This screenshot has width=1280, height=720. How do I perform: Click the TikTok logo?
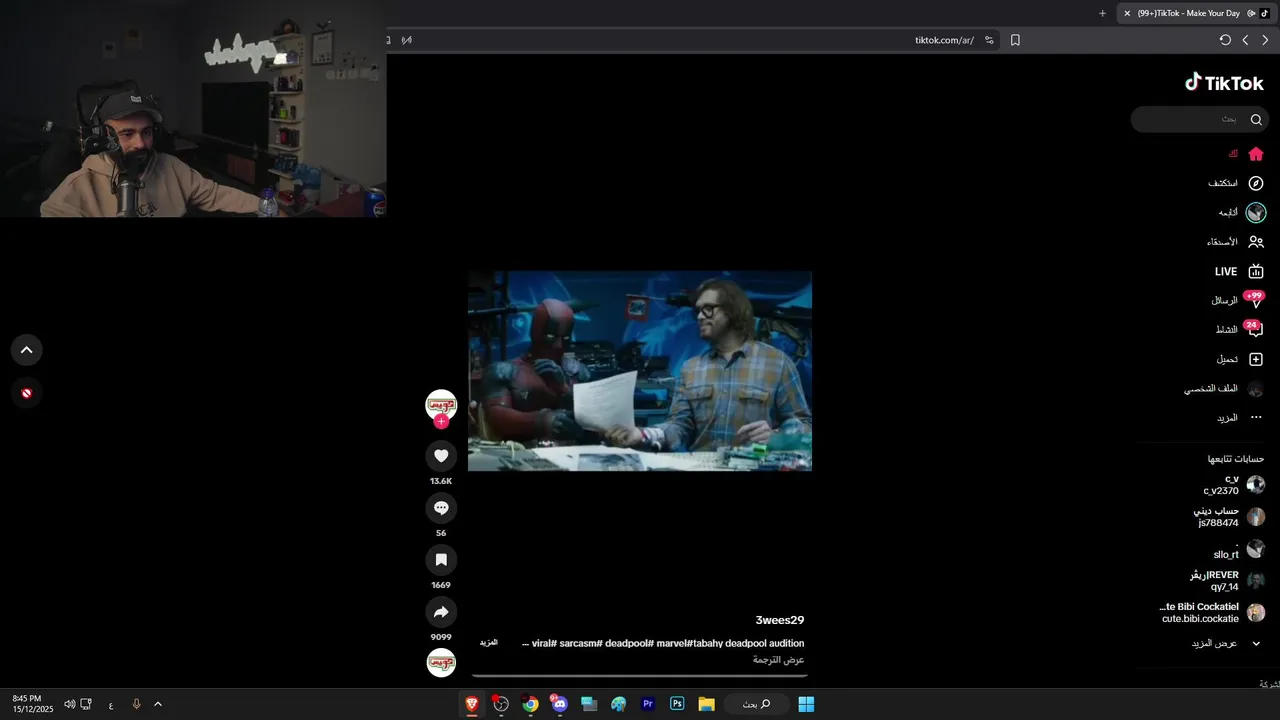[x=1224, y=83]
